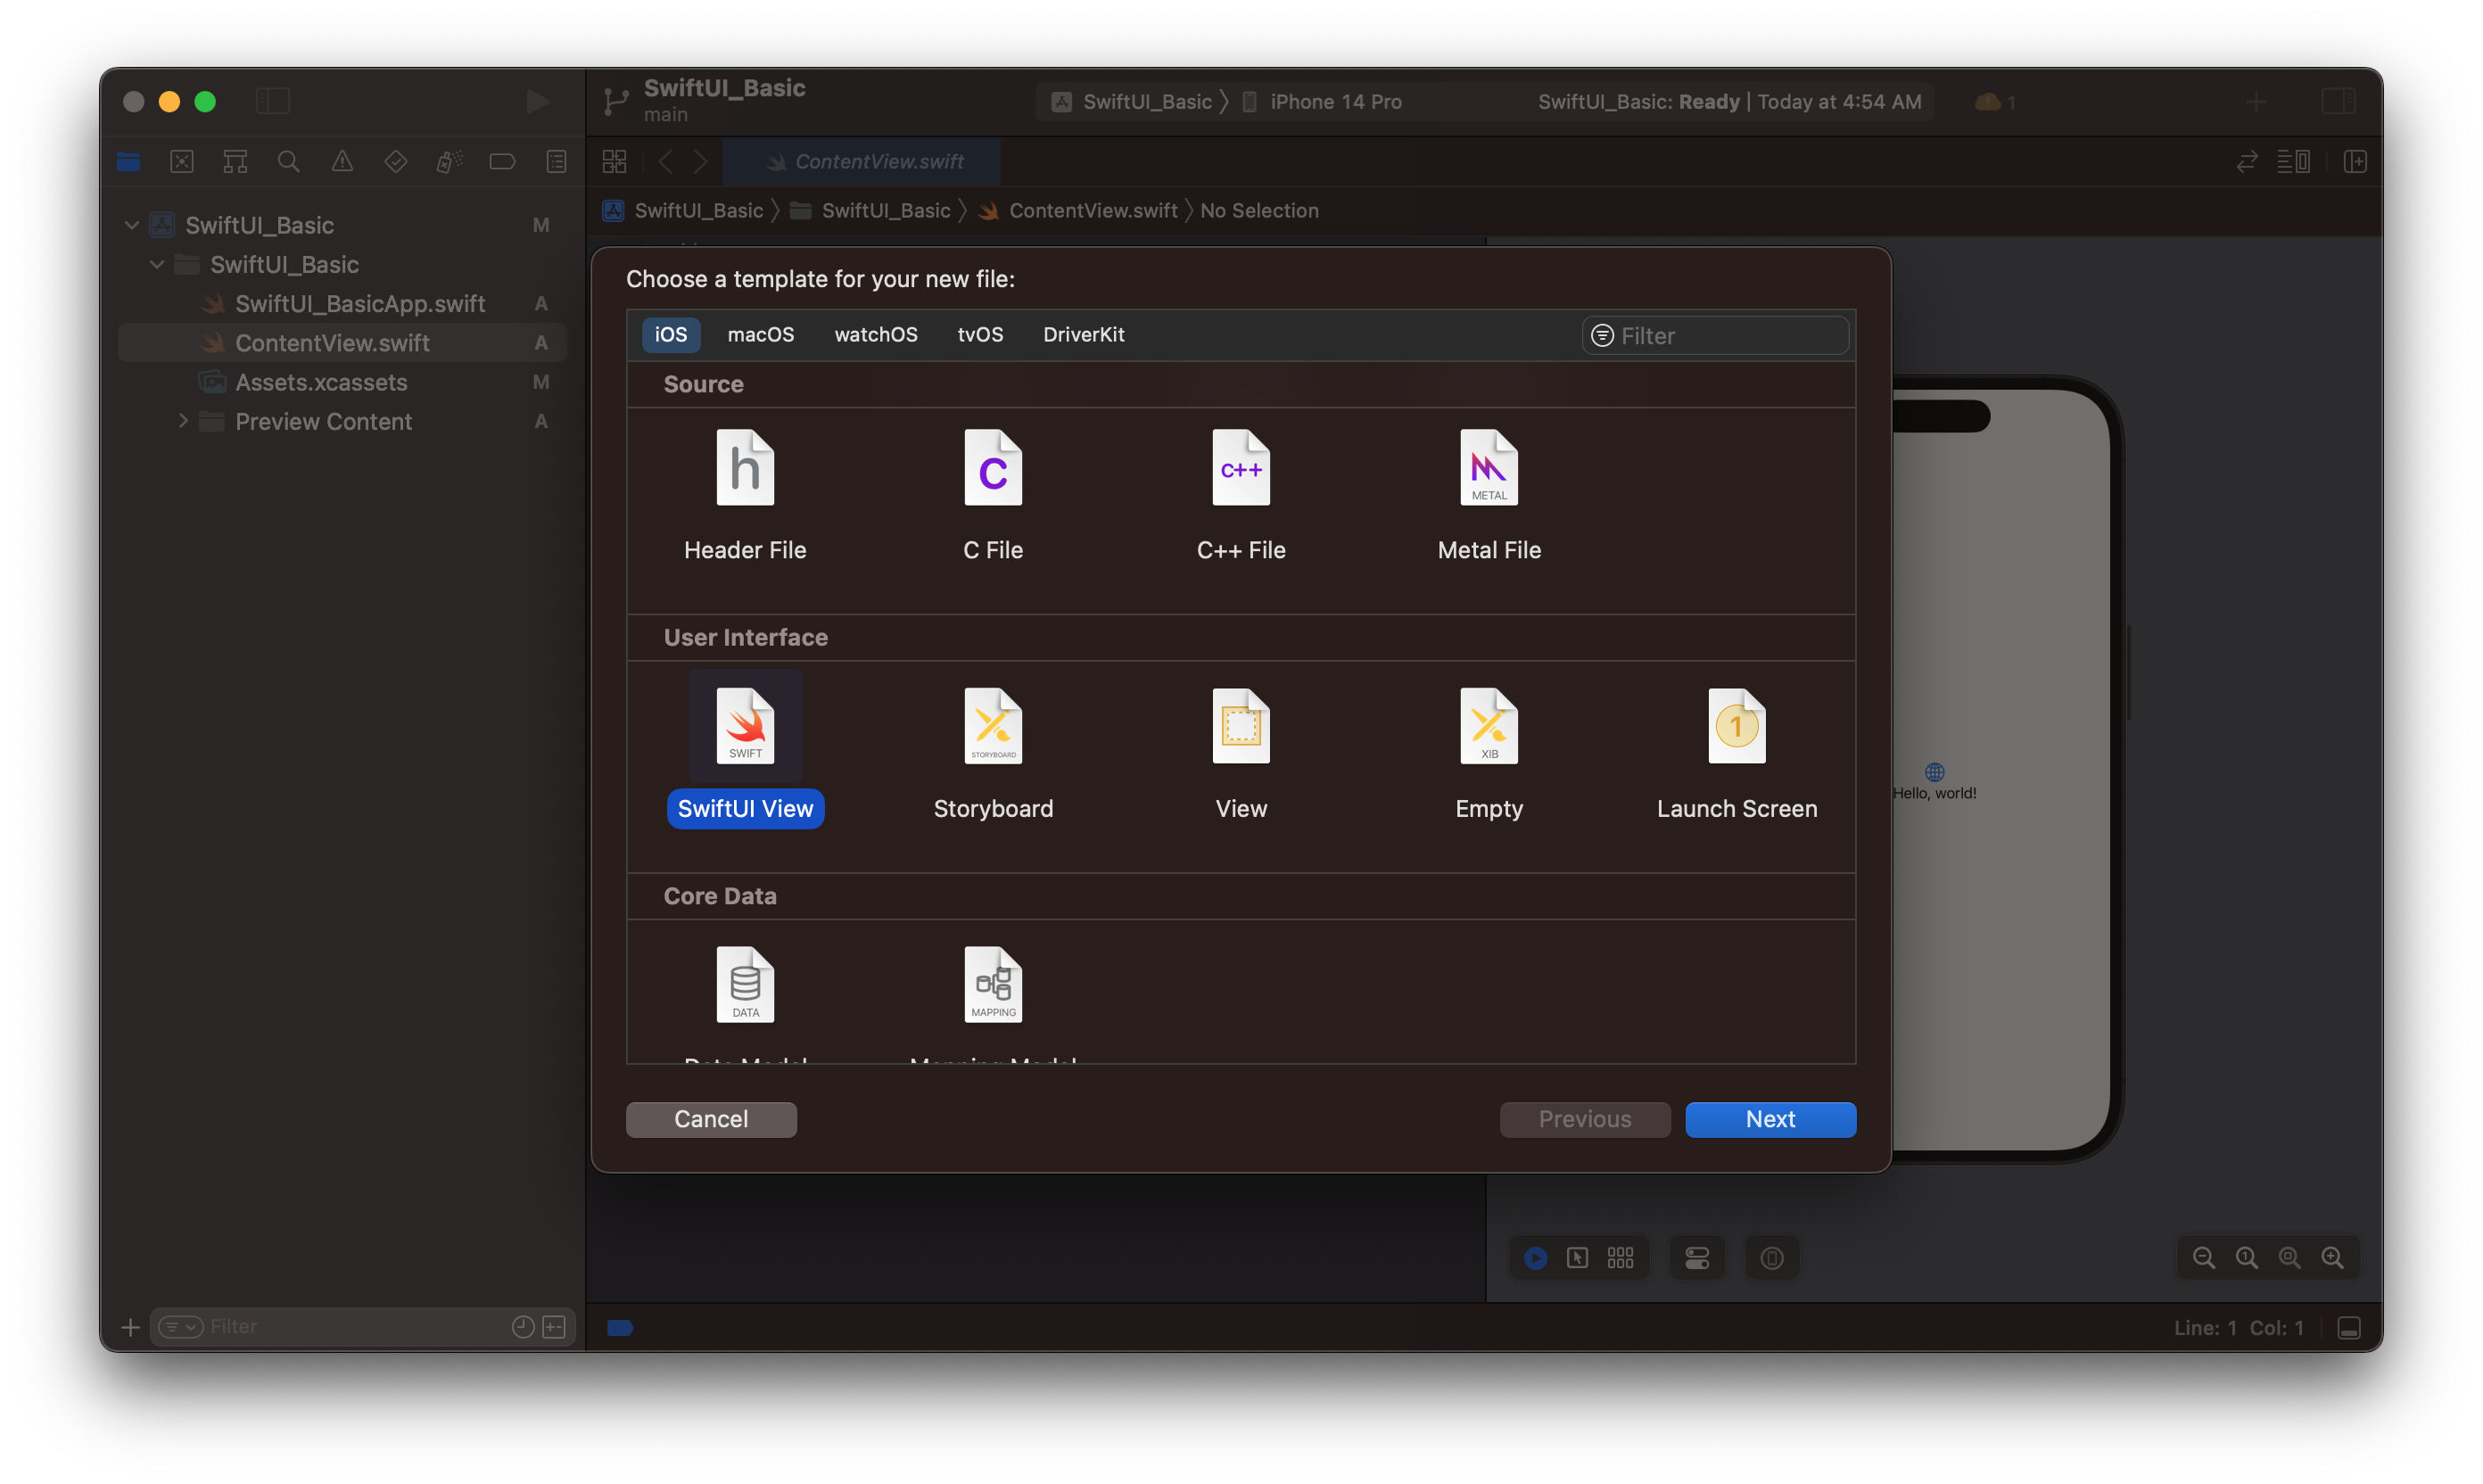Switch to the iOS tab
2483x1484 pixels.
tap(670, 334)
